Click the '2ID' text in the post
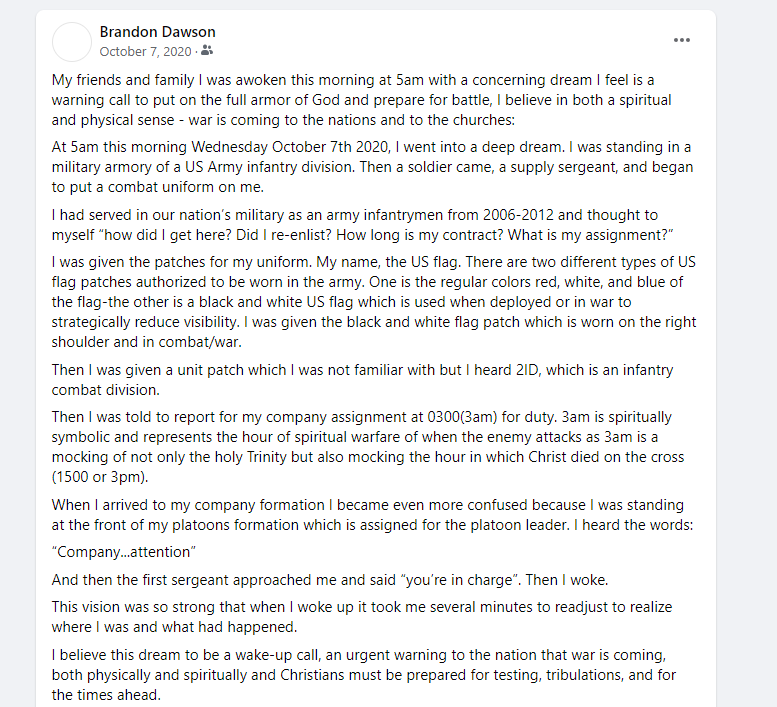Screen dimensions: 777x707 click(526, 370)
